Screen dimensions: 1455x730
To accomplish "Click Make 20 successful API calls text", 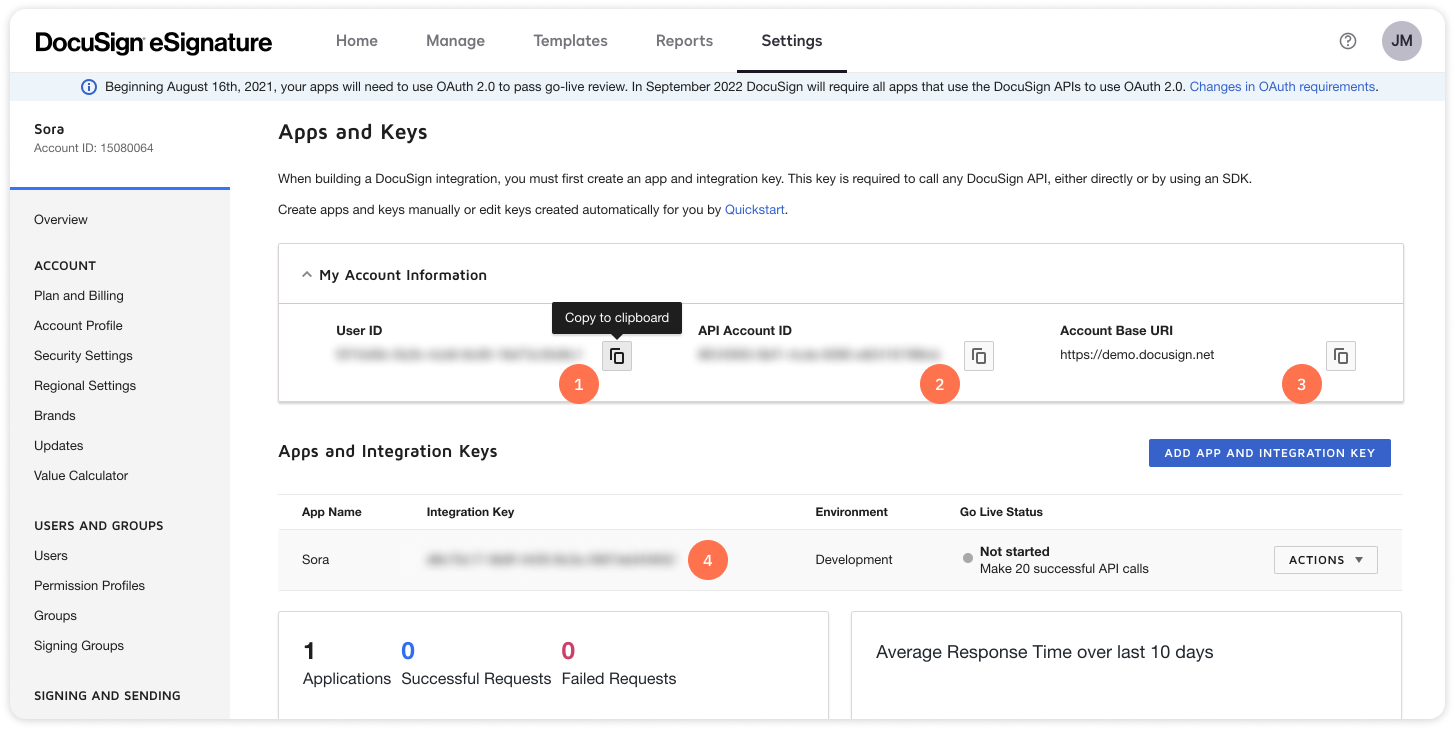I will 1064,569.
